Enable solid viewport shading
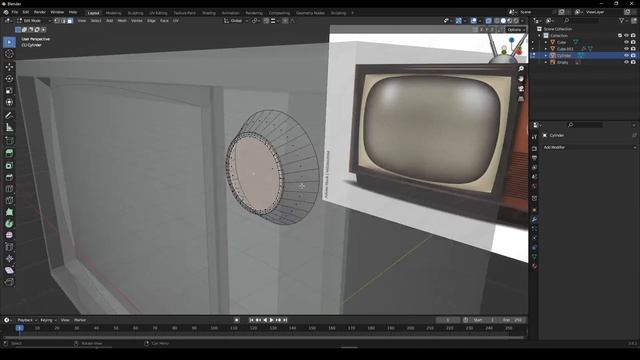 click(x=503, y=20)
